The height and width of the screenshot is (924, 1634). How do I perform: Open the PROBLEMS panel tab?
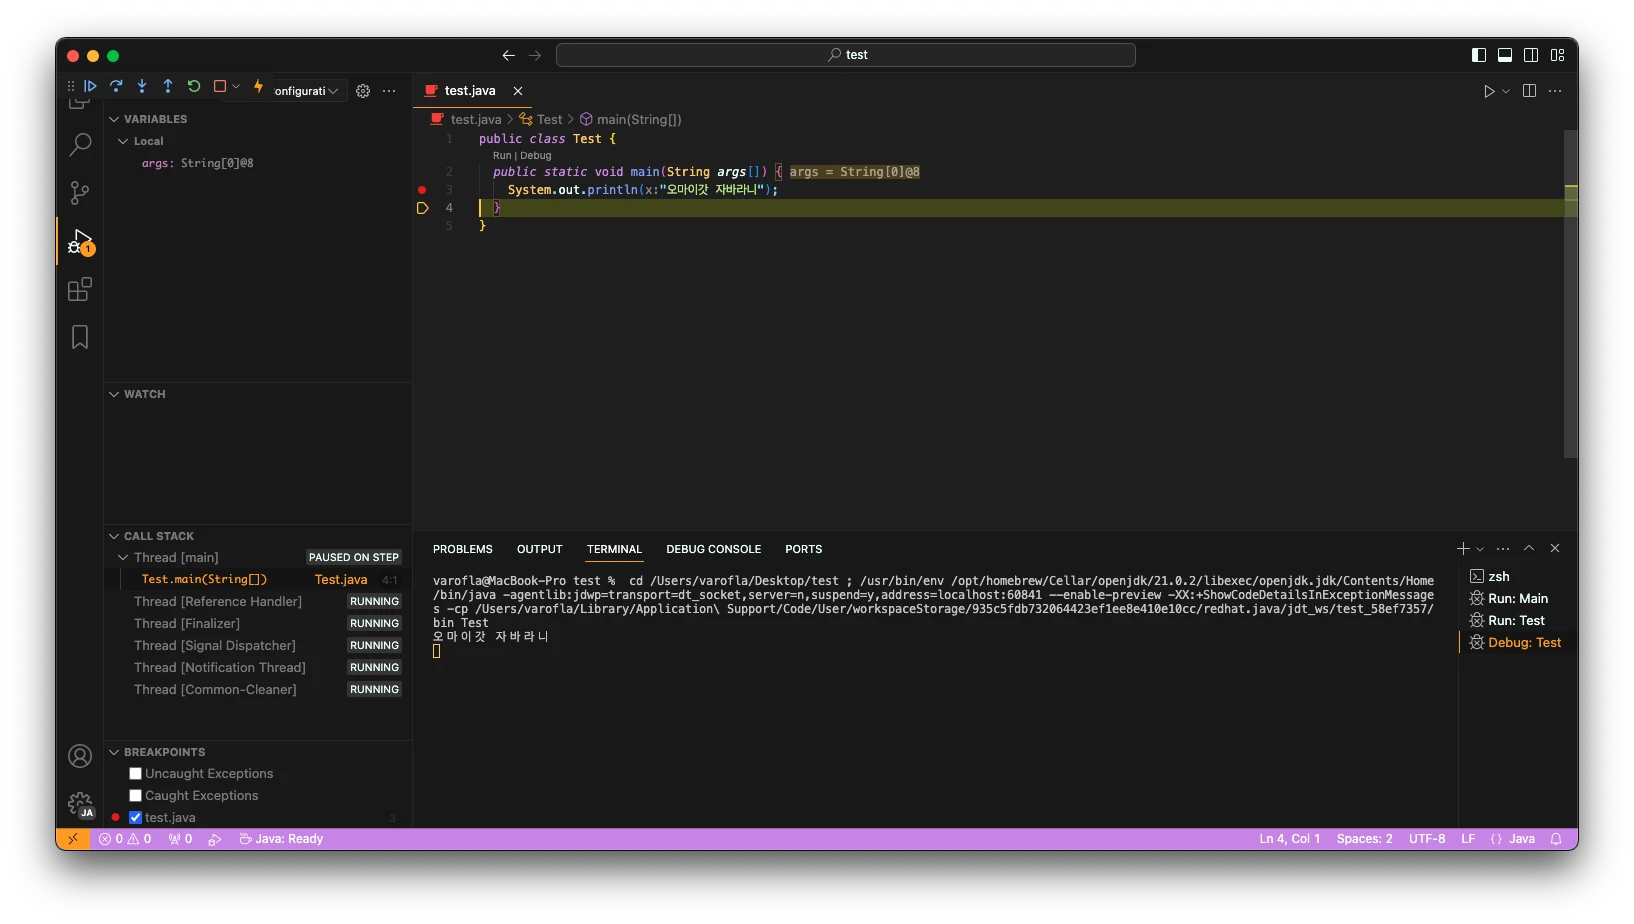coord(462,550)
